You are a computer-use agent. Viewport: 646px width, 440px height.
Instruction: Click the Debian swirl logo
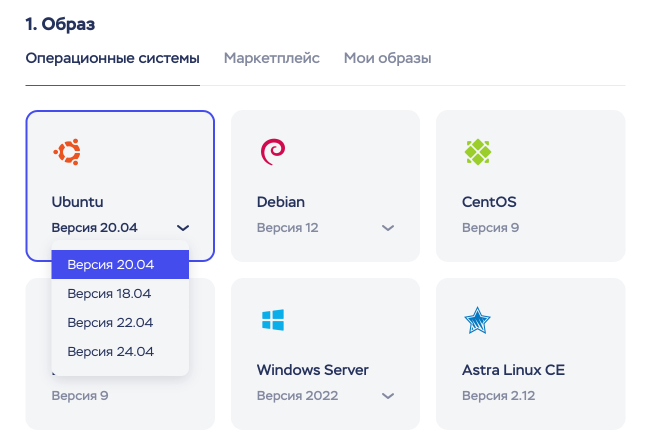[x=272, y=152]
